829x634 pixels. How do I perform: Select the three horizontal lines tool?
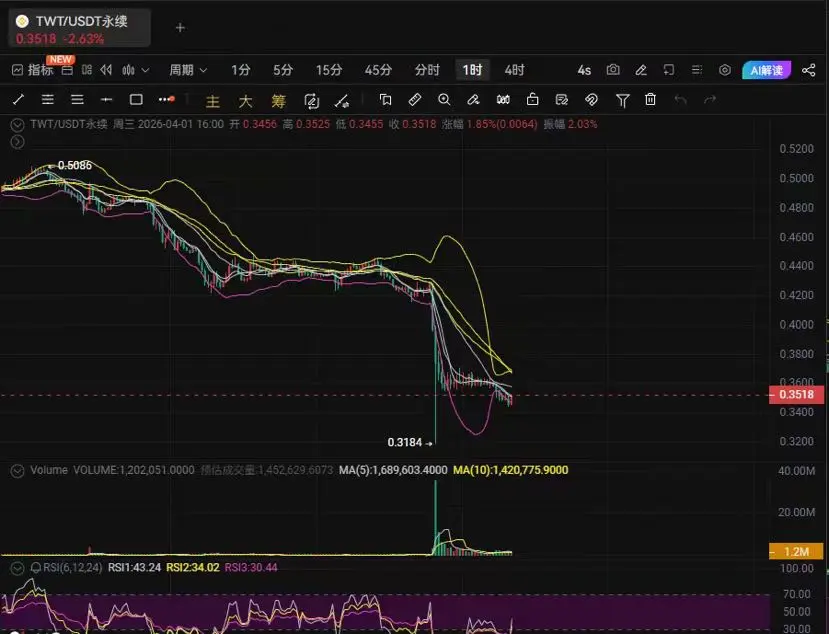pyautogui.click(x=77, y=99)
